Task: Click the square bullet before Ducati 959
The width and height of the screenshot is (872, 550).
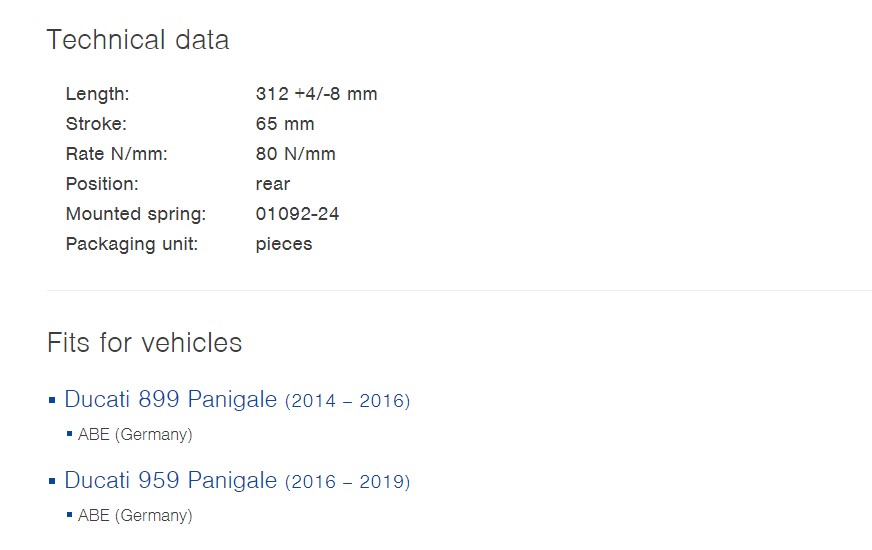Action: pos(52,482)
